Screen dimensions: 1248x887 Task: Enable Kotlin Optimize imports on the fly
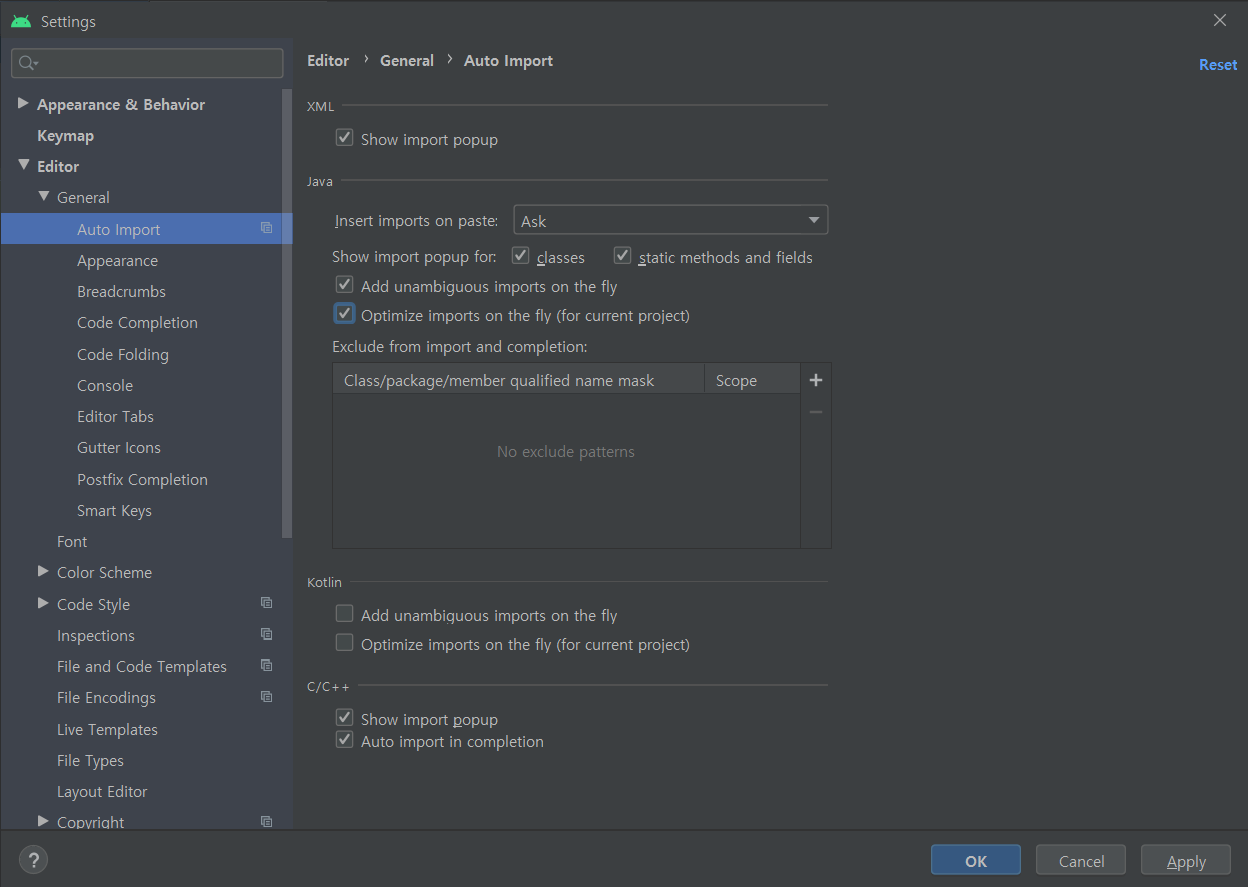[344, 643]
